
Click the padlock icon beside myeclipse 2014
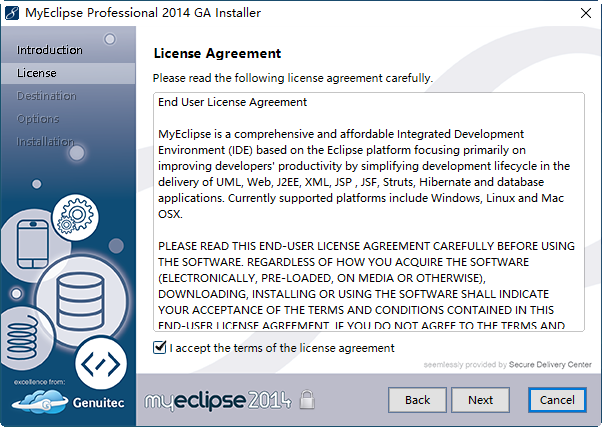[308, 400]
